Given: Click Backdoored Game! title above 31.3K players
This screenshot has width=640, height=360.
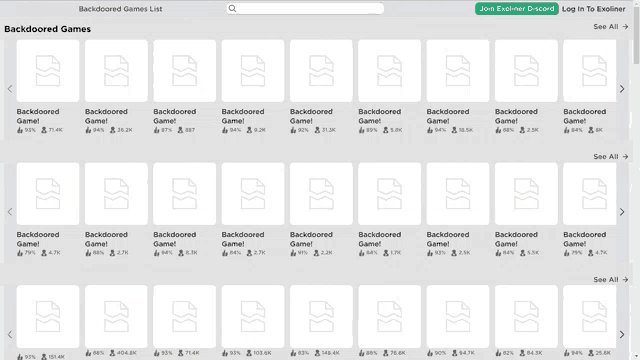Looking at the screenshot, I should 311,116.
